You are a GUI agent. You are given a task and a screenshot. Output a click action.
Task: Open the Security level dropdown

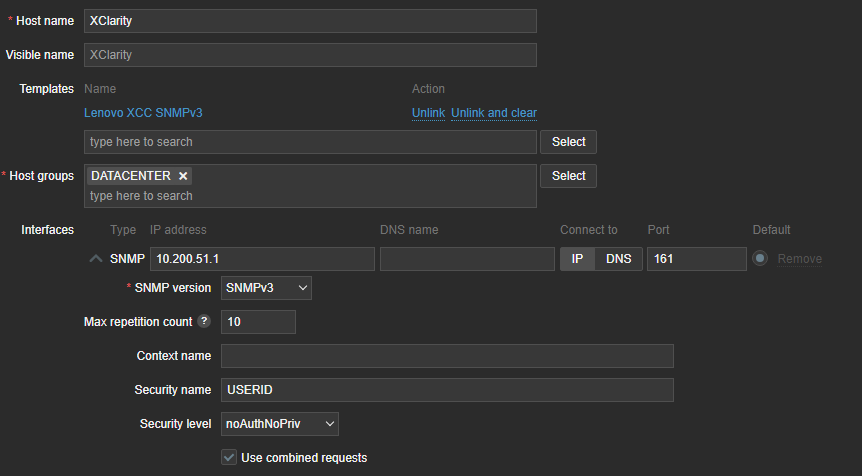tap(280, 424)
